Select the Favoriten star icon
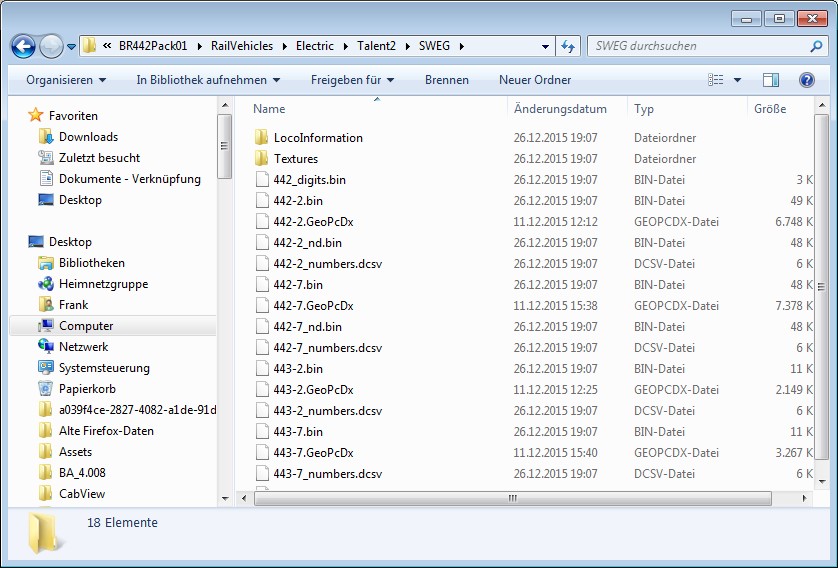This screenshot has width=838, height=568. (35, 115)
